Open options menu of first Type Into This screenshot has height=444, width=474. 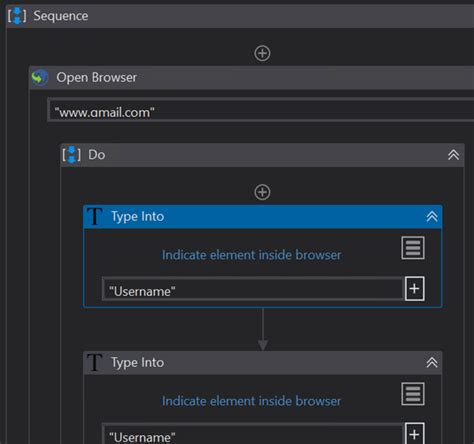point(413,248)
